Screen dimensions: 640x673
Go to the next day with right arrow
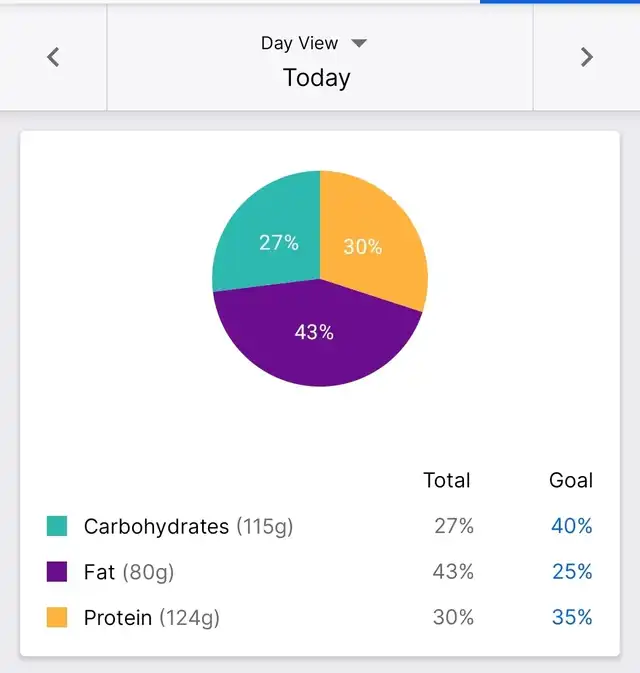(587, 58)
